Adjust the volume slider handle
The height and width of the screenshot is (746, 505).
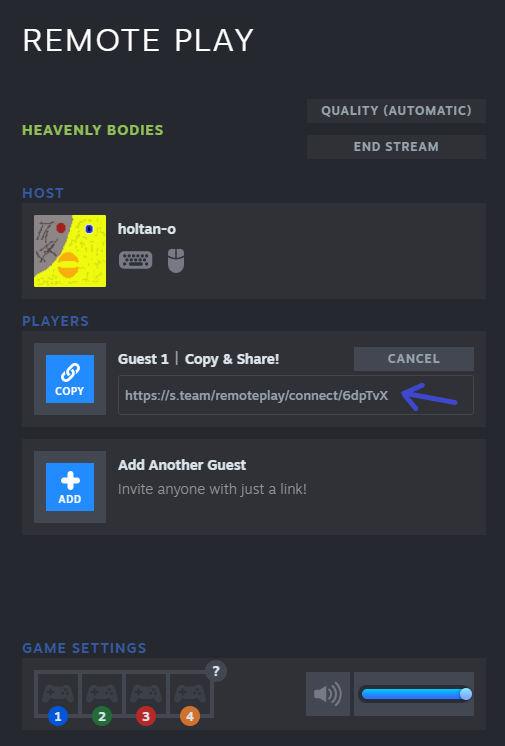point(465,694)
